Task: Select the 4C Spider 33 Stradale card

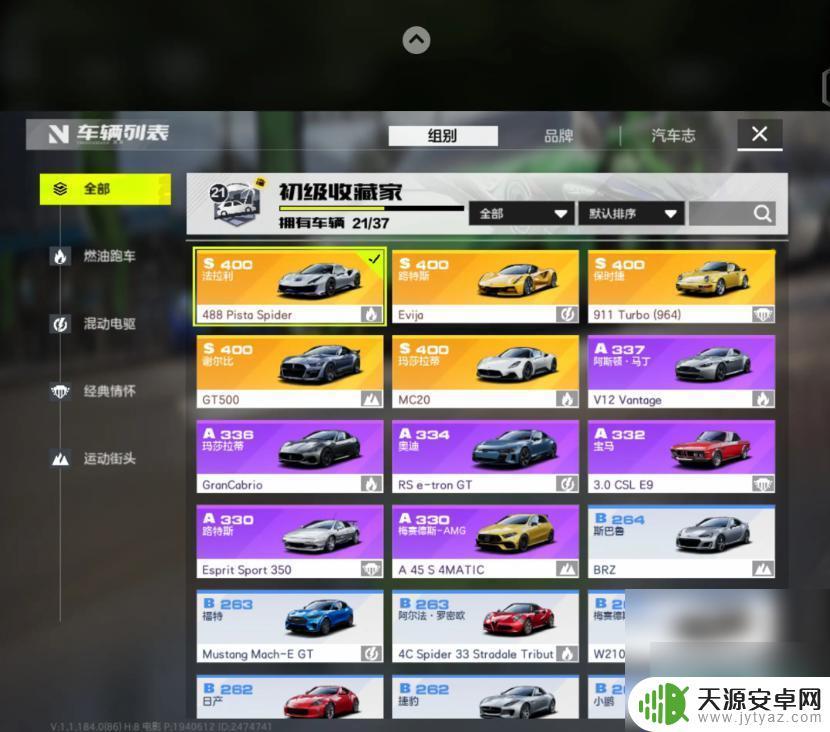Action: pos(485,627)
